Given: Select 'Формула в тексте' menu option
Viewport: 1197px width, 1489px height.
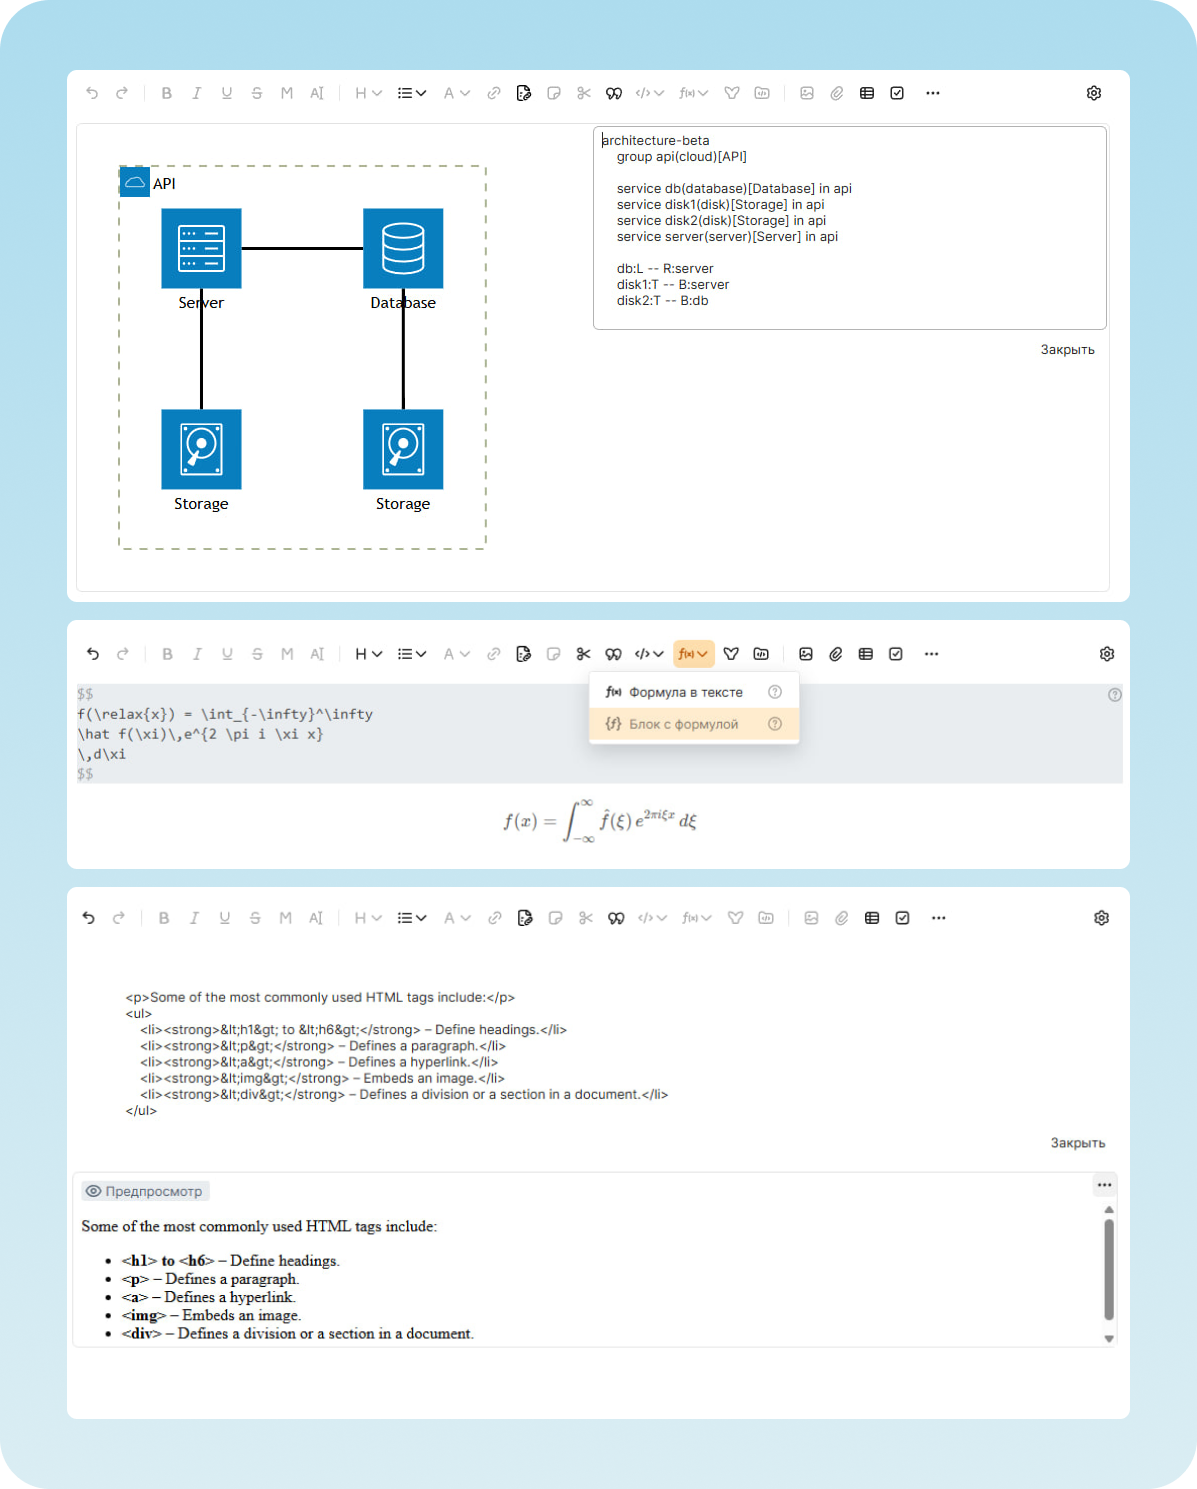Looking at the screenshot, I should coord(685,692).
